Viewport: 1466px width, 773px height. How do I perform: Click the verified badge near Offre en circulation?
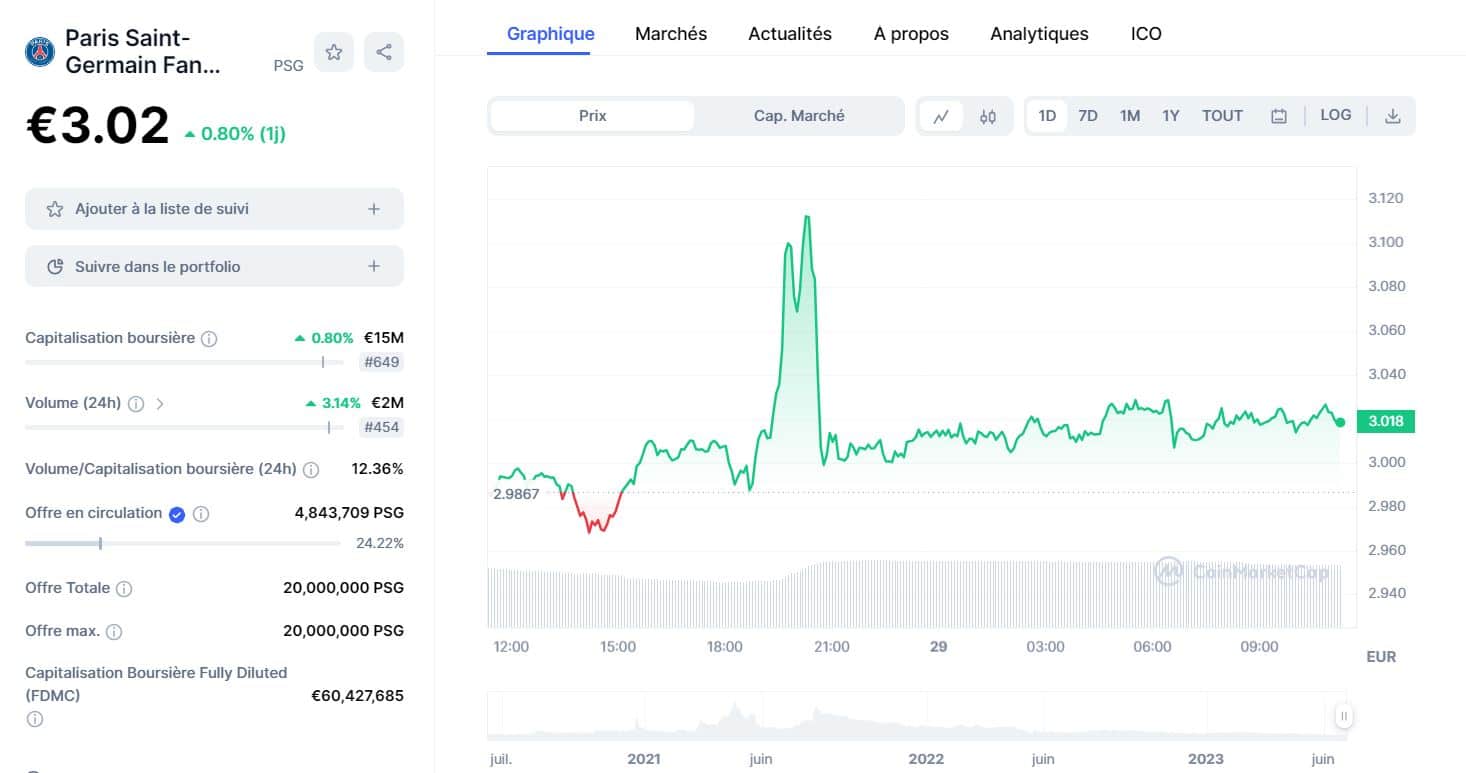click(177, 514)
